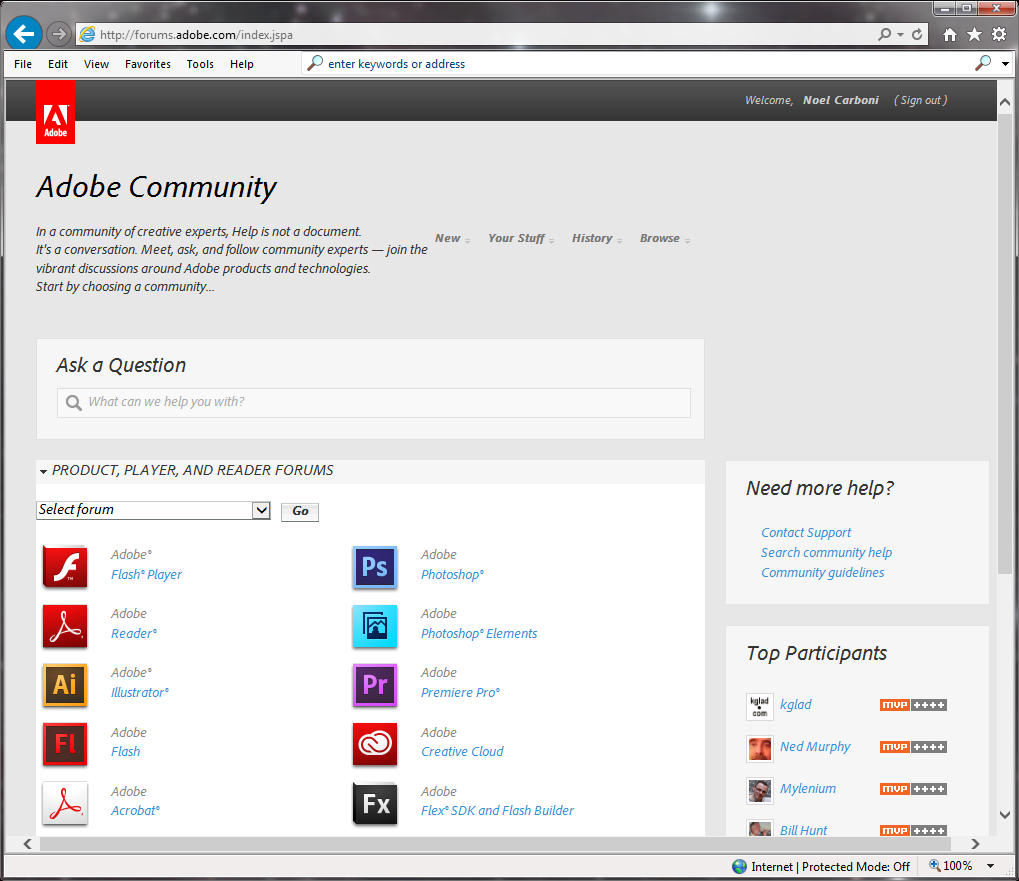Open the browser Tools gear icon
Viewport: 1019px width, 881px height.
pos(999,34)
